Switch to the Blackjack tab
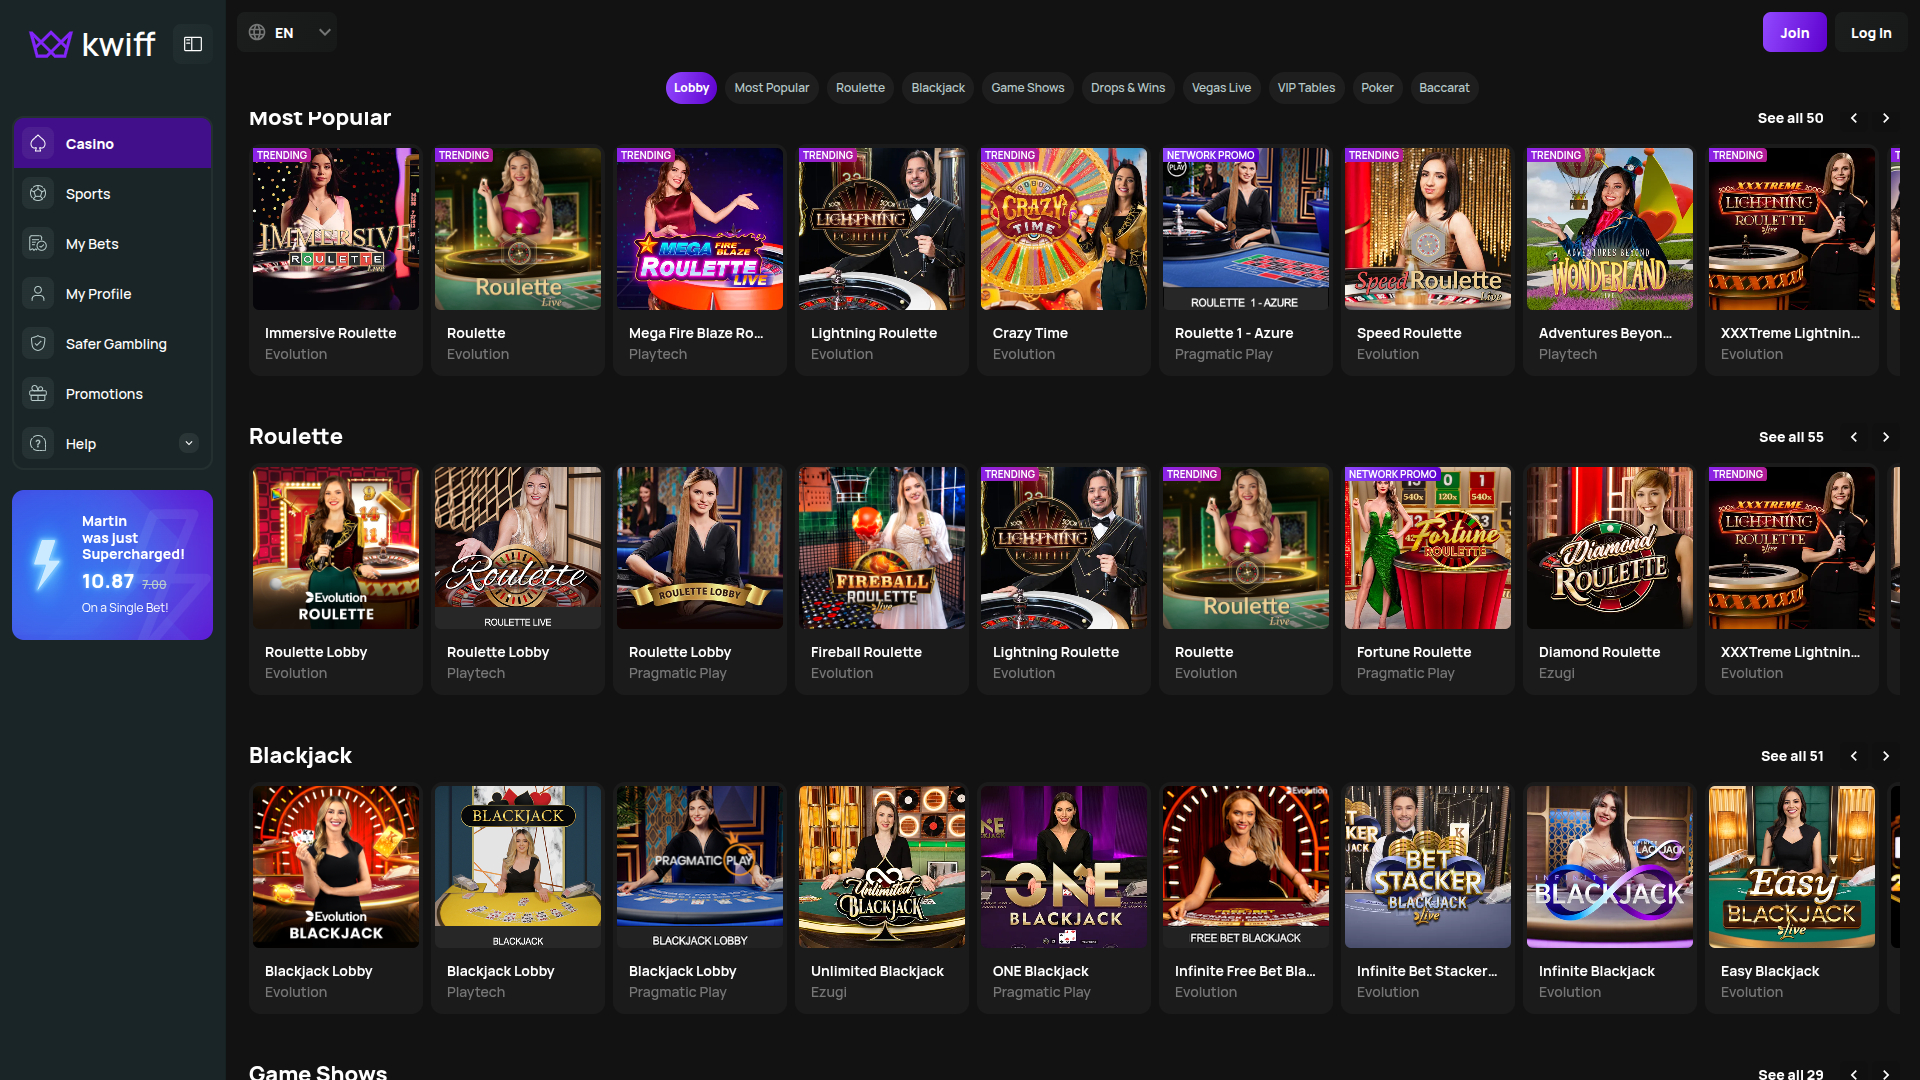 tap(937, 88)
